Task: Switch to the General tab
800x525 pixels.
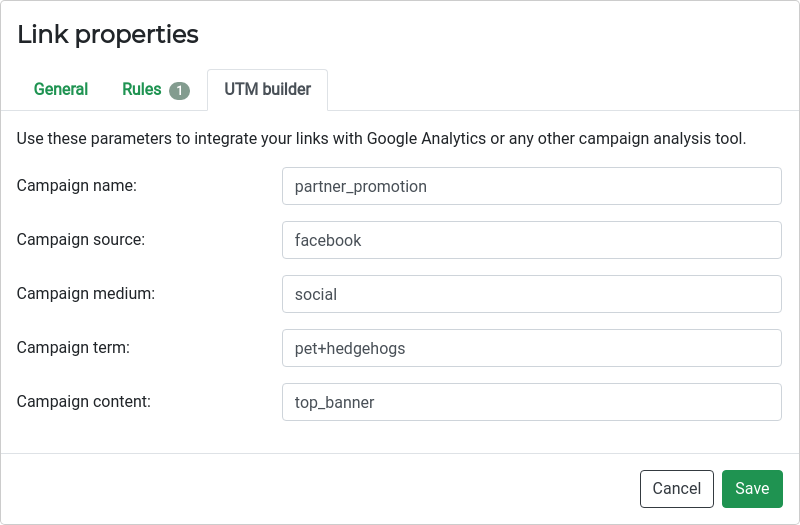Action: (61, 89)
